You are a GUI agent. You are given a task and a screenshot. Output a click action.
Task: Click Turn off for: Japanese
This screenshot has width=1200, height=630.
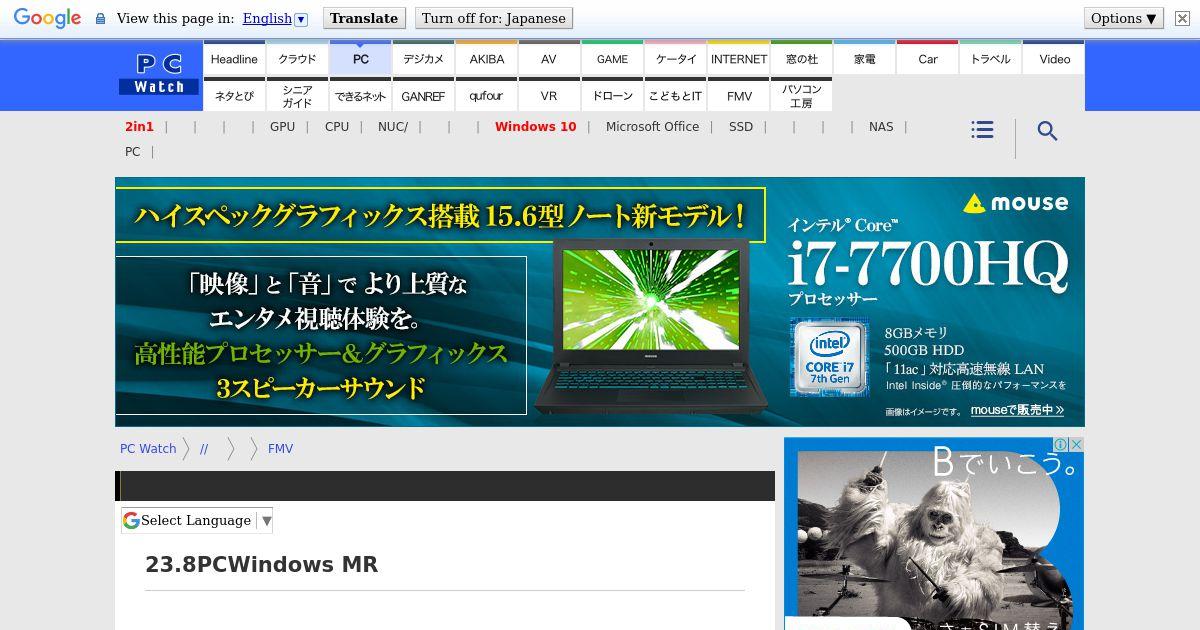[x=494, y=18]
